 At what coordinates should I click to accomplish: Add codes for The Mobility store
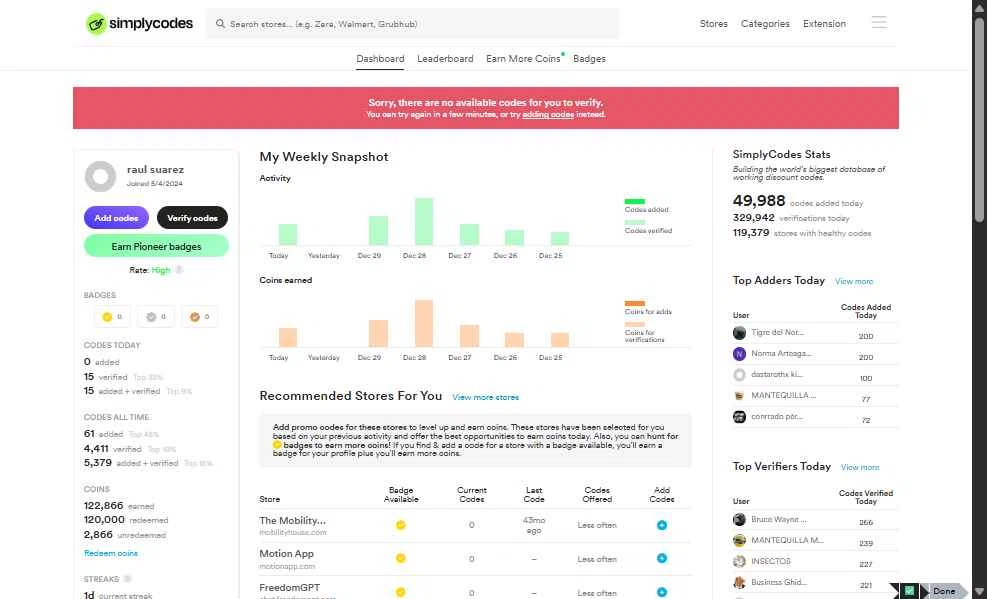pyautogui.click(x=662, y=525)
